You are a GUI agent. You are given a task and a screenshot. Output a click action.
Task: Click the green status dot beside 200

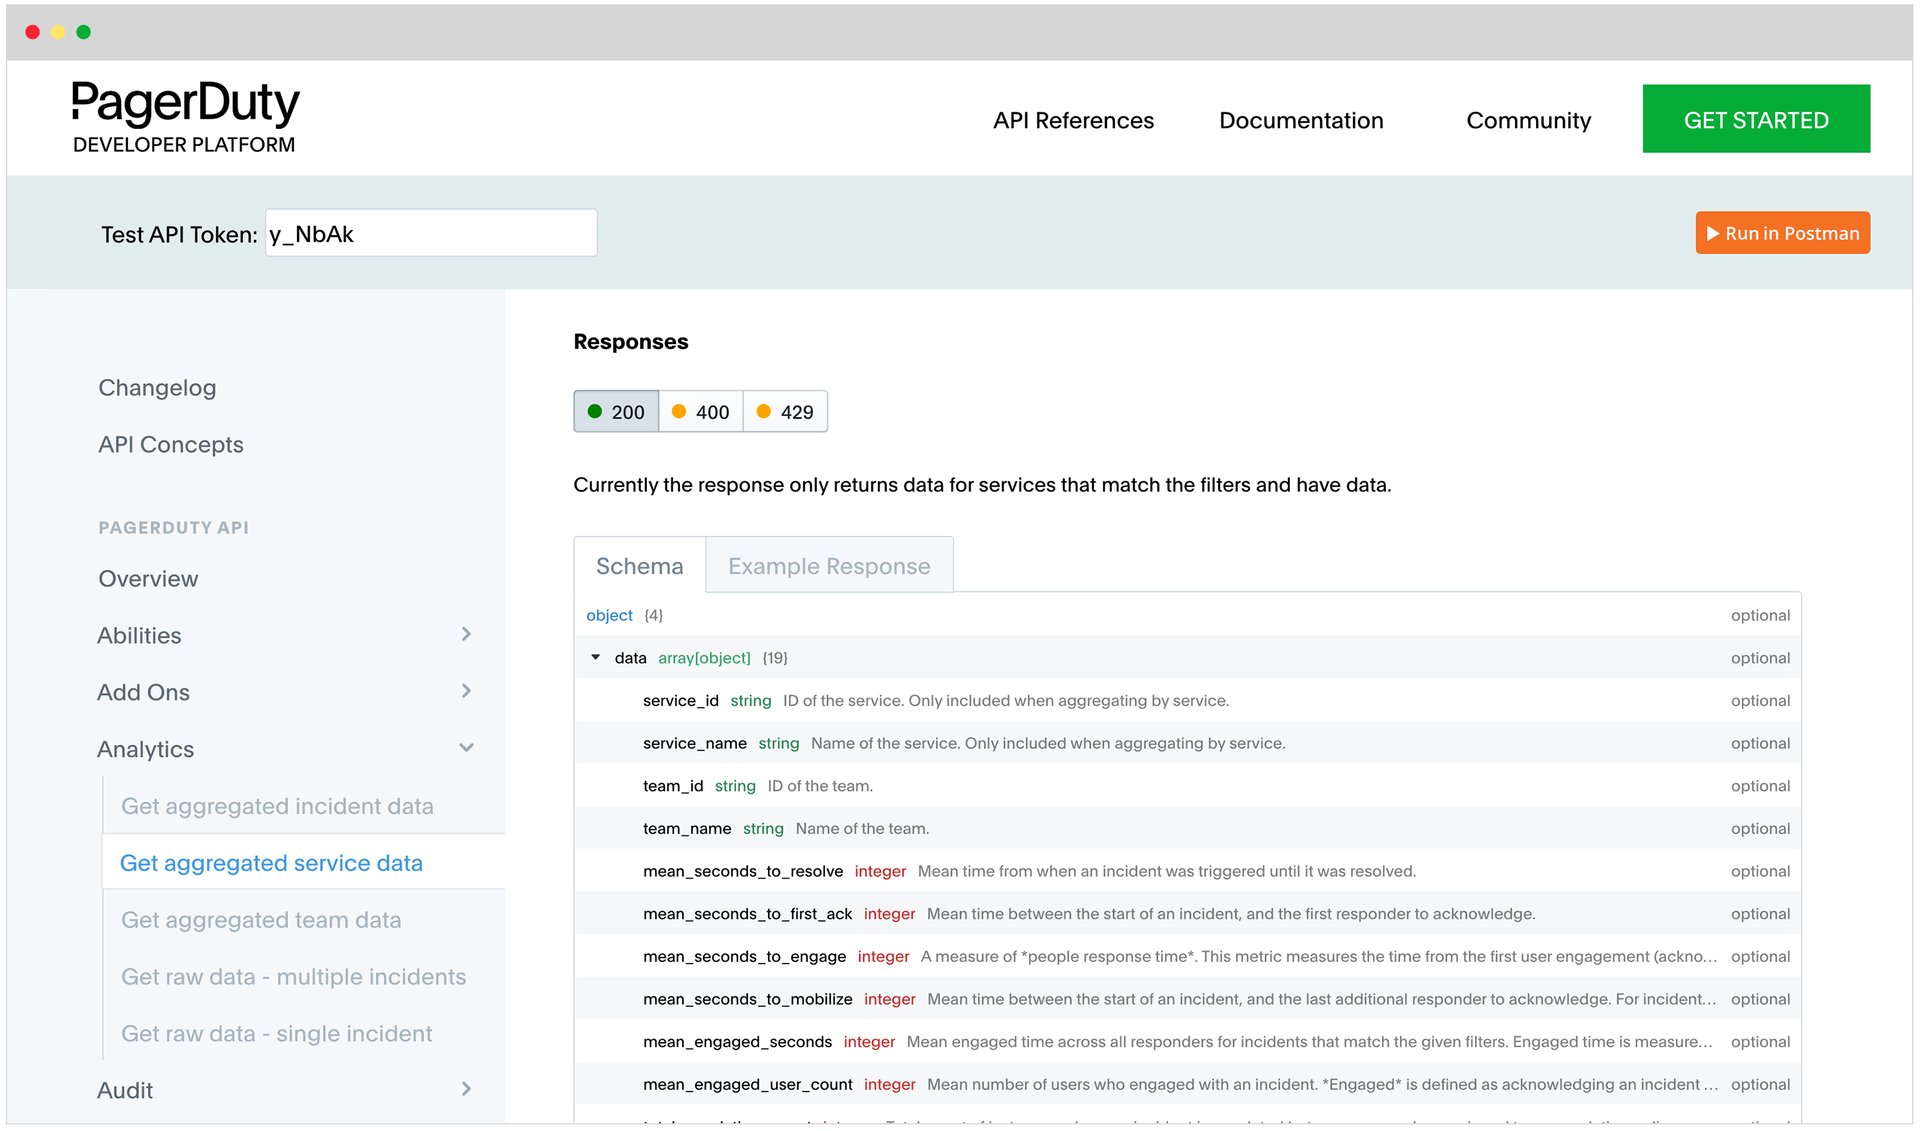596,411
